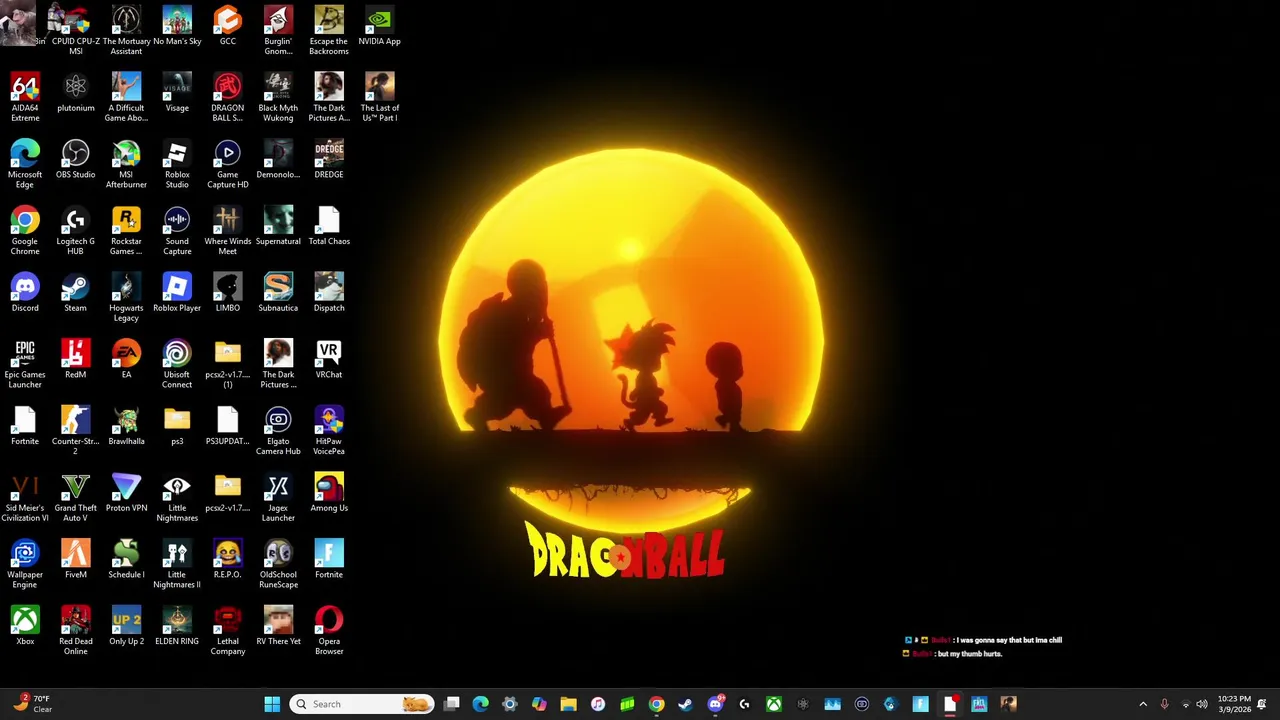1280x720 pixels.
Task: Select the Sid Meier's Civilization VI icon
Action: pos(25,497)
